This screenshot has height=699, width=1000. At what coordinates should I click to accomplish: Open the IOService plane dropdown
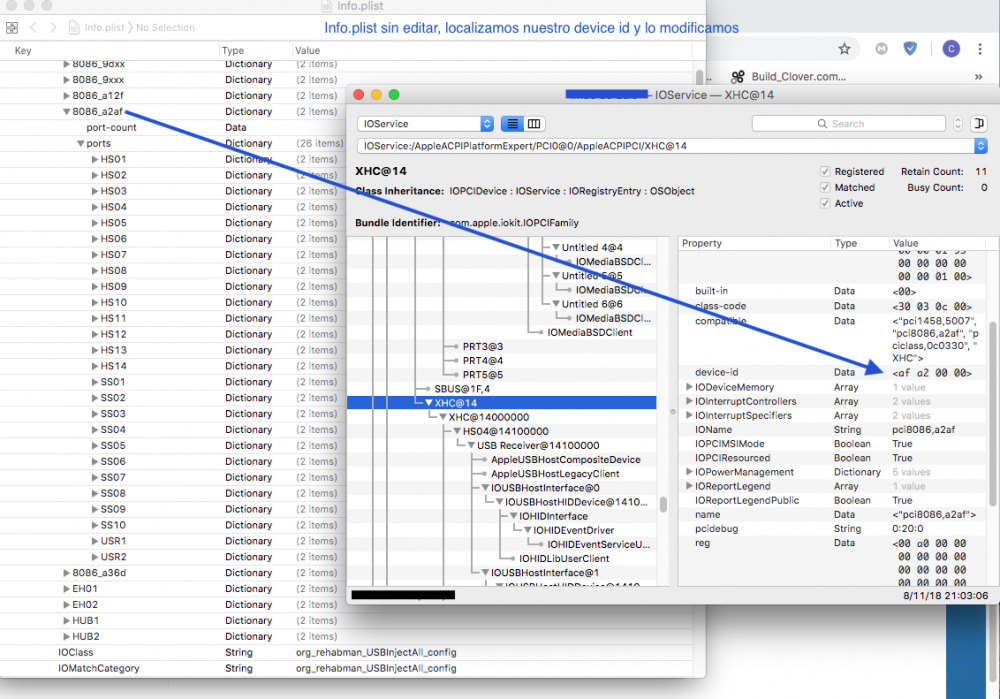[425, 124]
